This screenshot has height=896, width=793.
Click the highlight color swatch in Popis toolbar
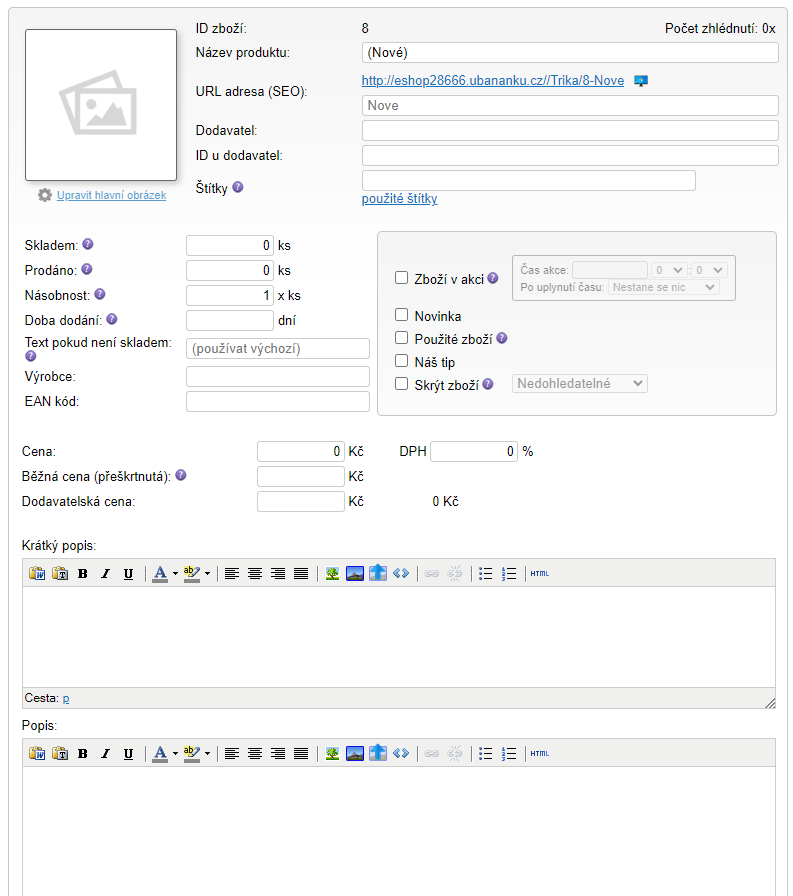(x=191, y=754)
